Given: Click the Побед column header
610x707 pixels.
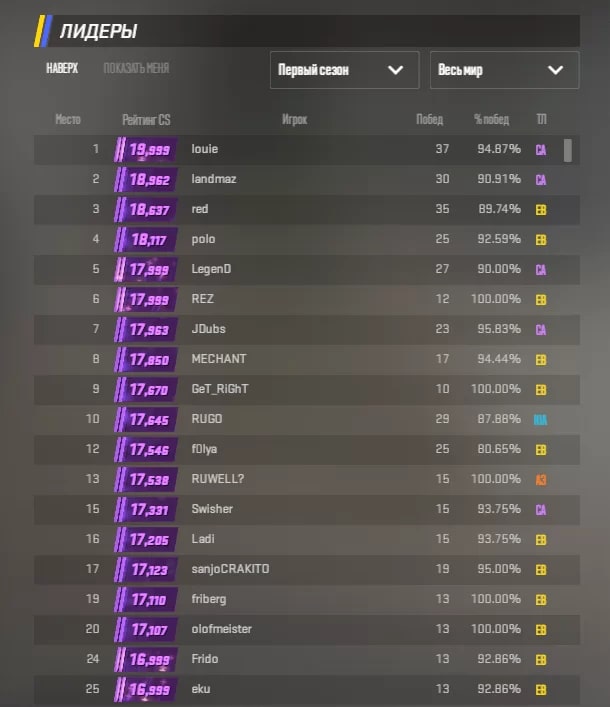Looking at the screenshot, I should click(430, 120).
